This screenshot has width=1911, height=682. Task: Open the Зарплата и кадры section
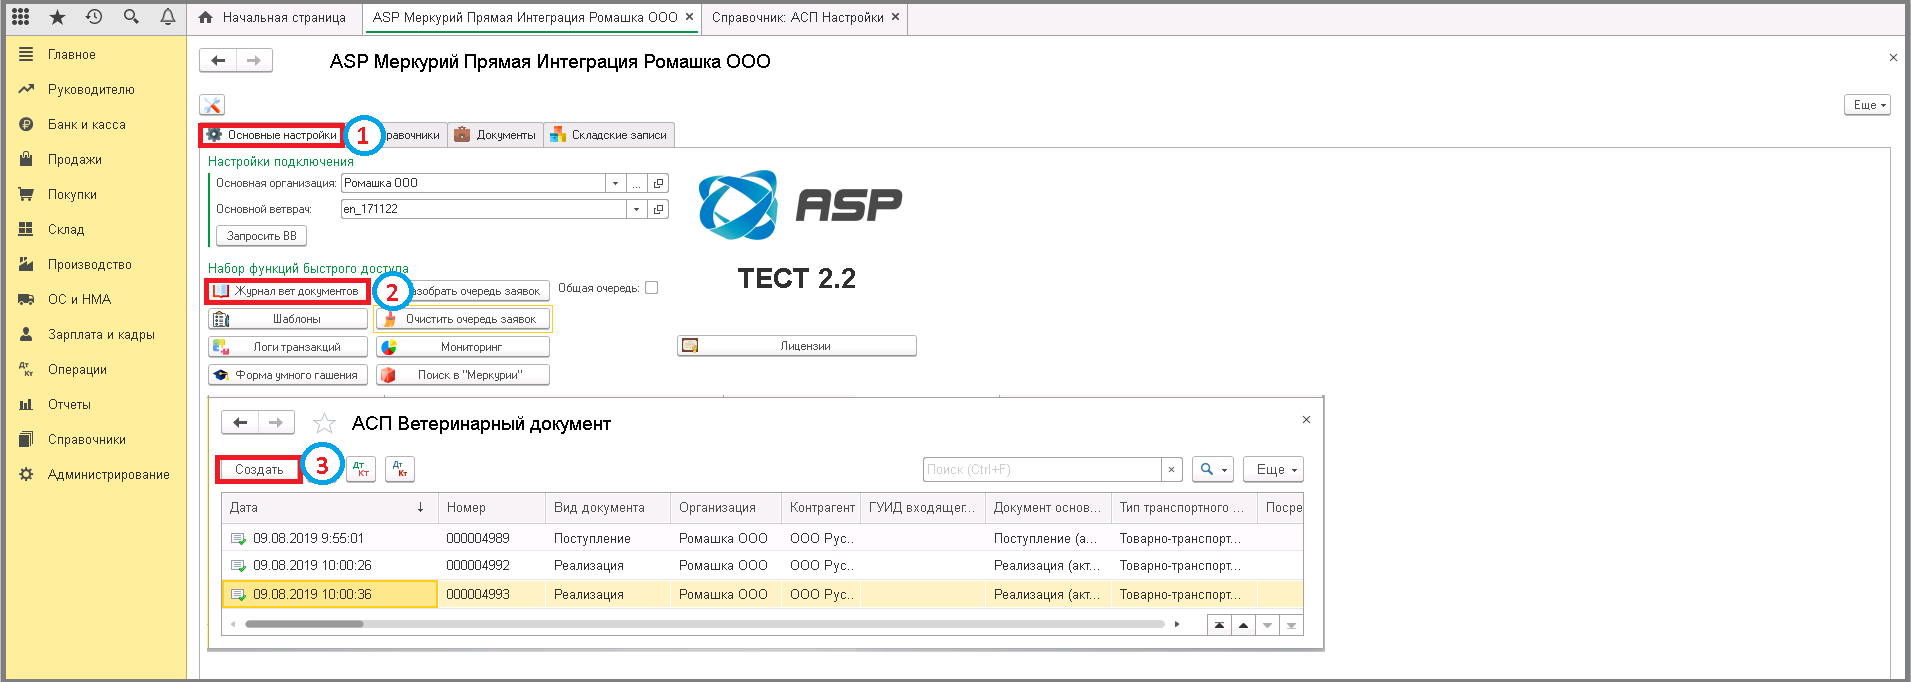click(x=101, y=335)
